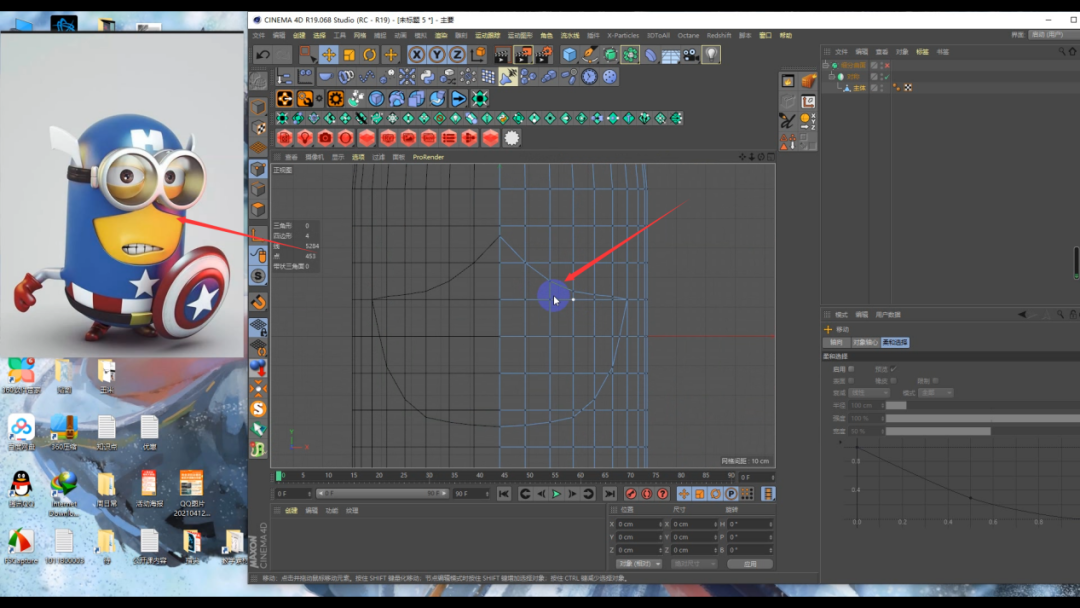Add a Cube primitive object

coord(569,54)
